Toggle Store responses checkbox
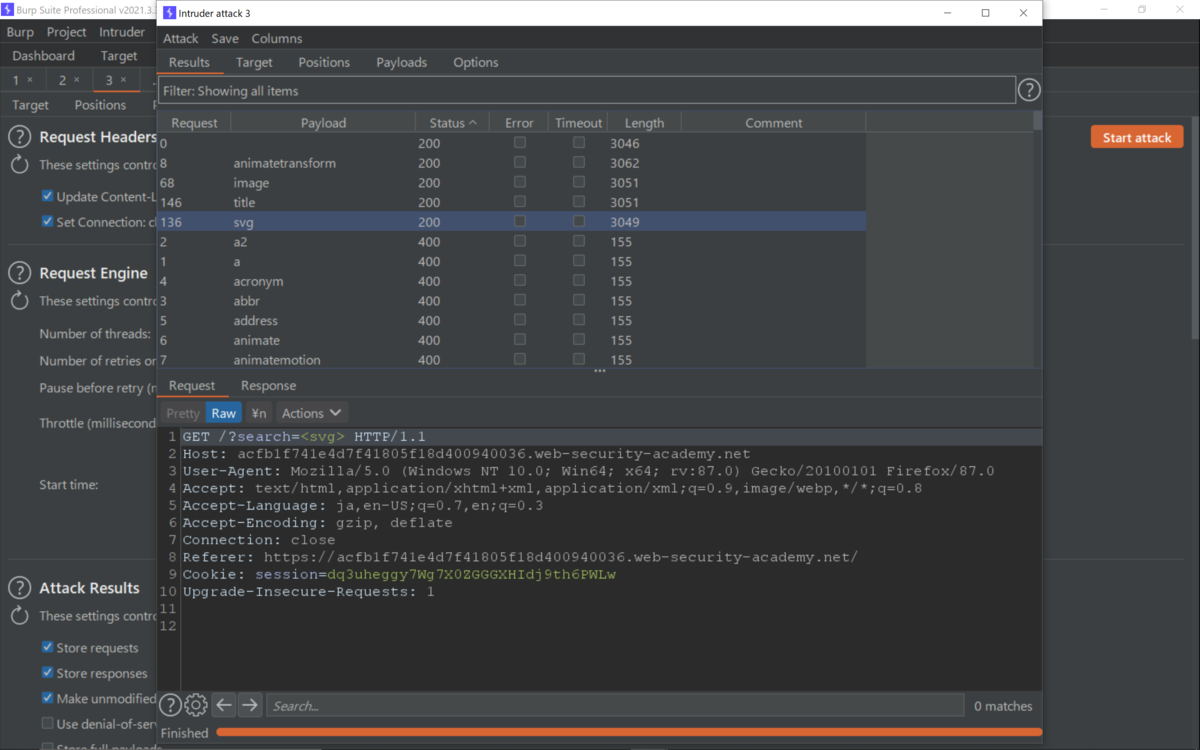This screenshot has width=1200, height=750. 47,673
